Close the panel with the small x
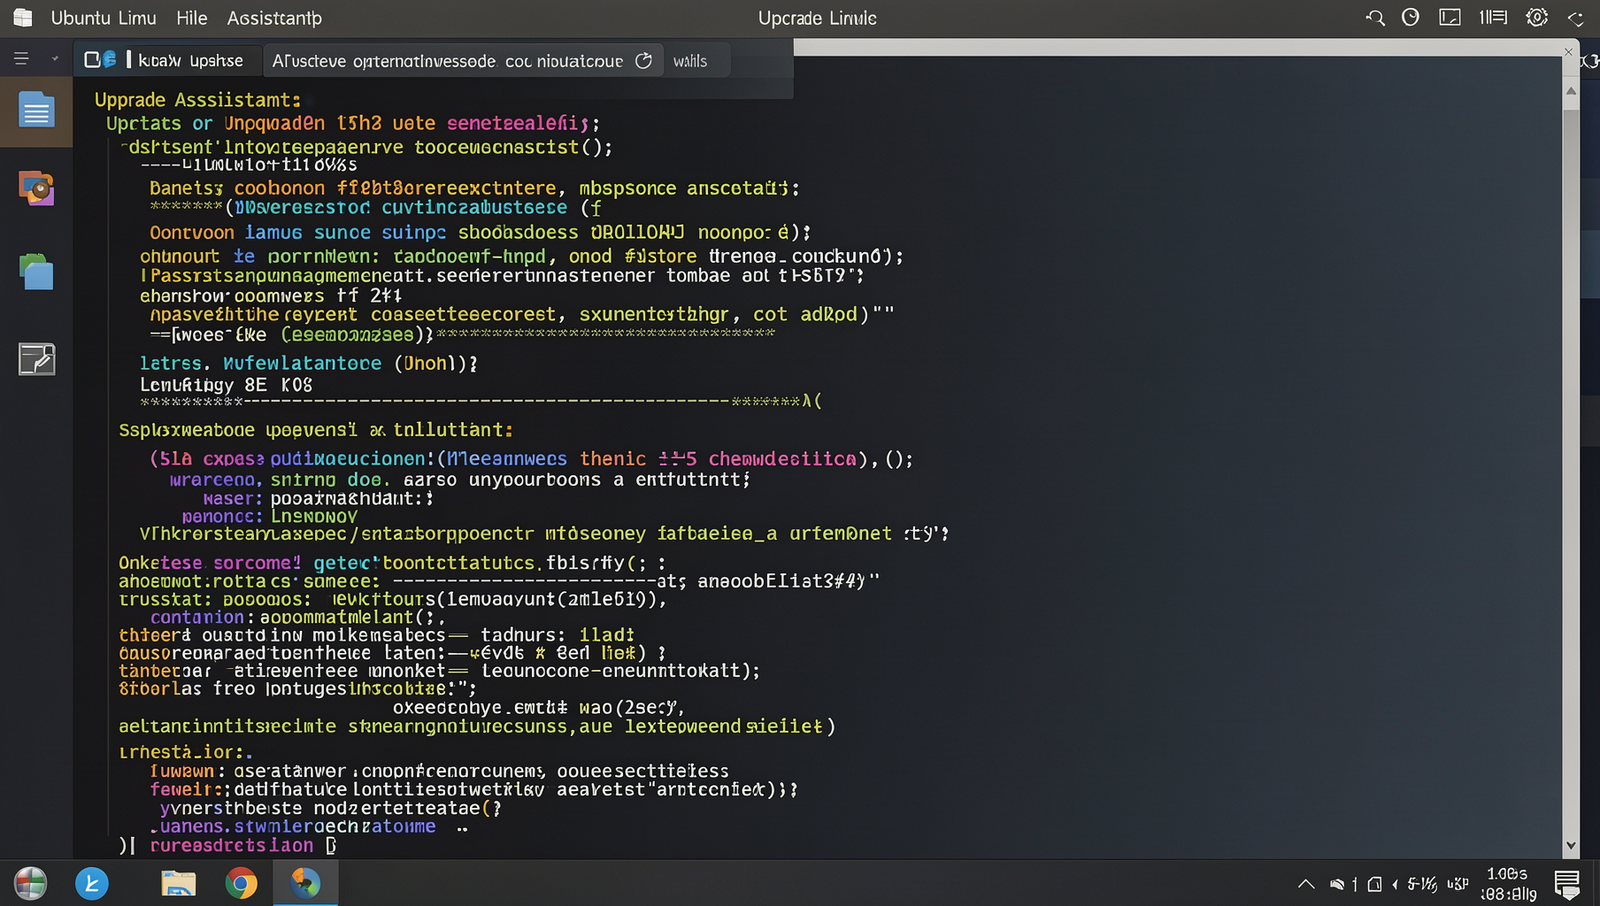The image size is (1600, 906). (x=1568, y=51)
